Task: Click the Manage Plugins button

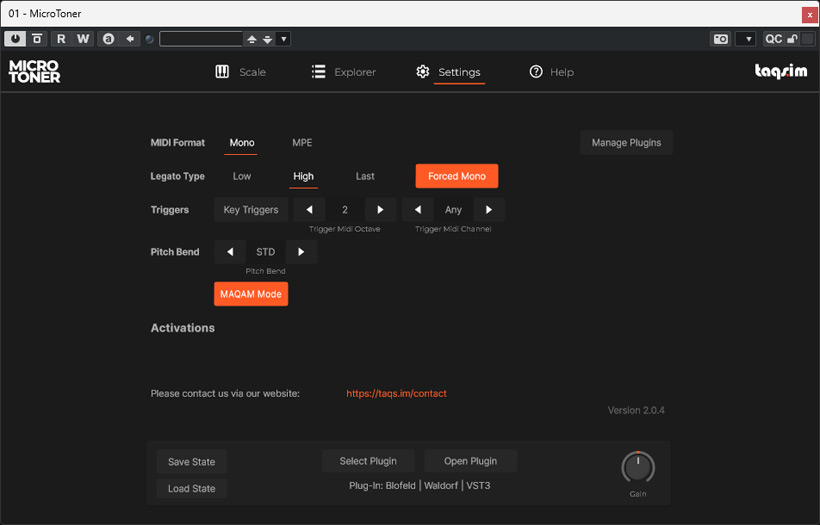Action: pos(627,143)
